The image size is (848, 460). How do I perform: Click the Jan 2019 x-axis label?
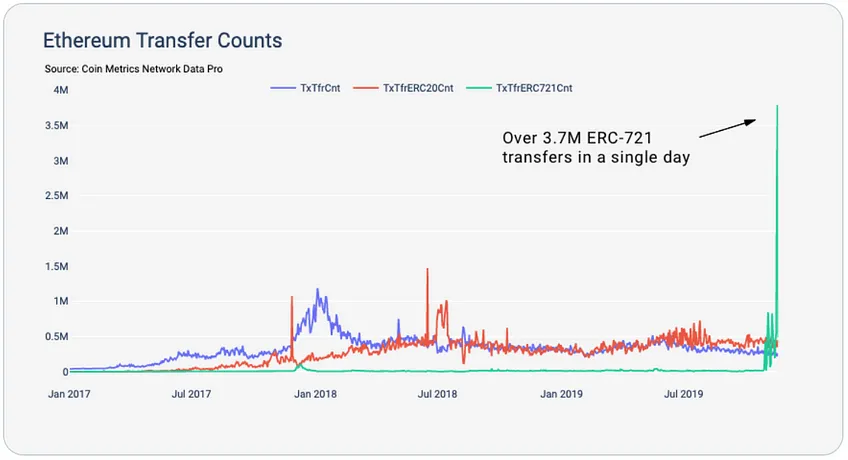(561, 394)
